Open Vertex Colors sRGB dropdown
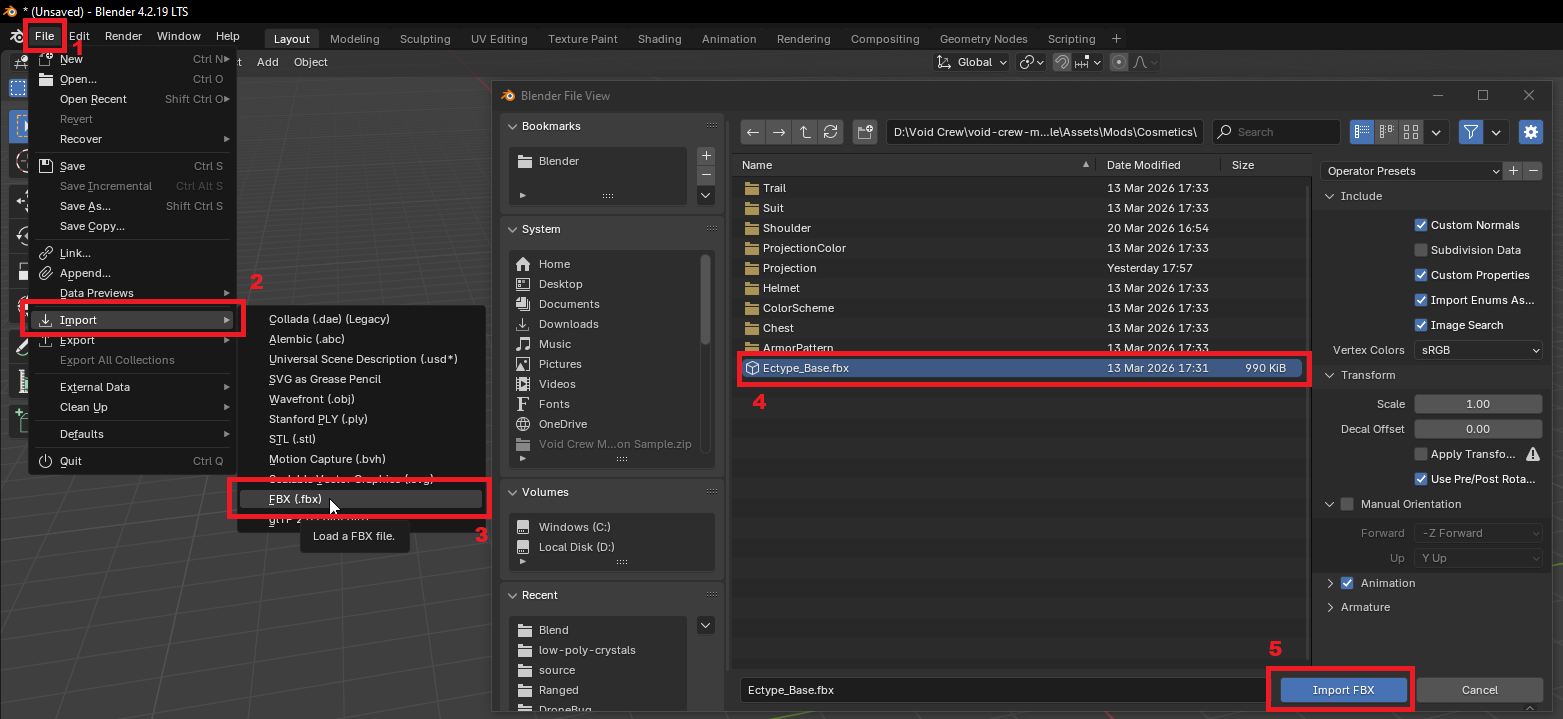1563x719 pixels. coord(1477,350)
